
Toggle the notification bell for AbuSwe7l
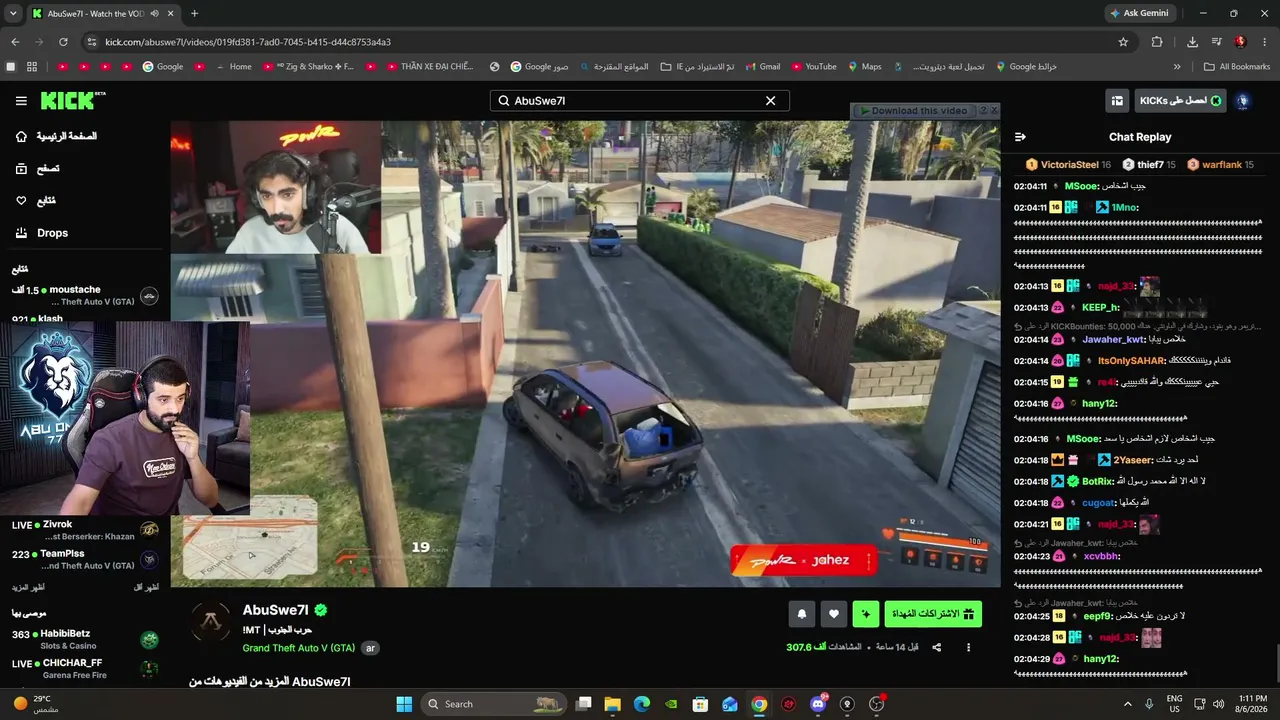tap(801, 614)
